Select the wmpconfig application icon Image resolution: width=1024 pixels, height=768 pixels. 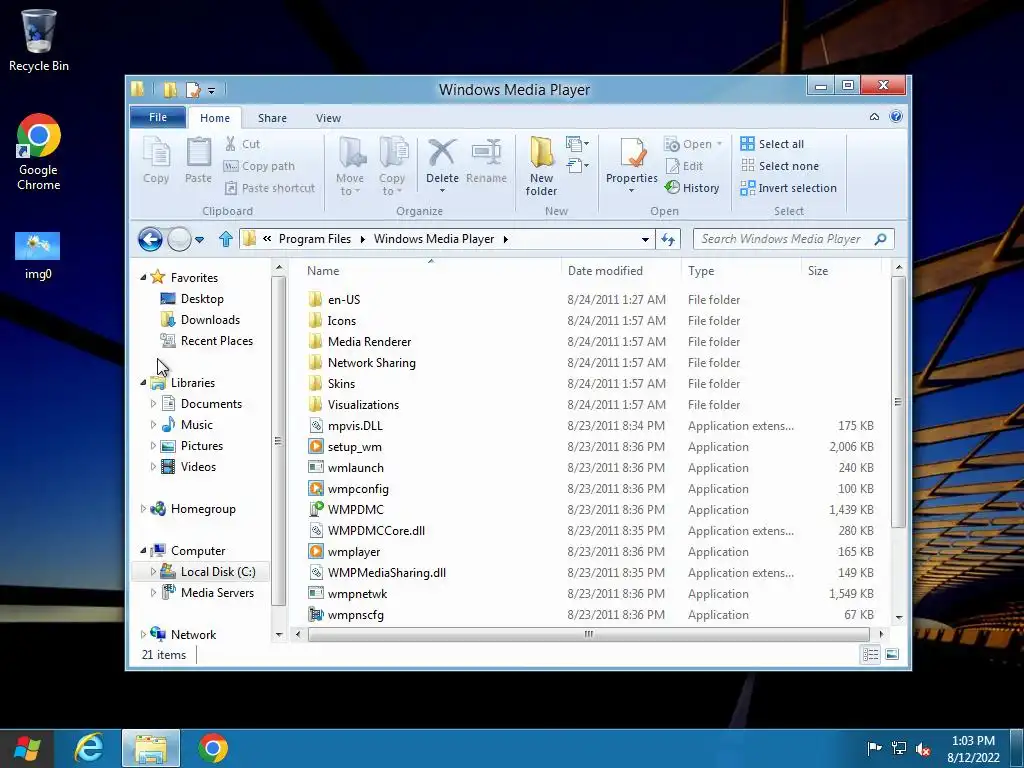click(x=316, y=488)
